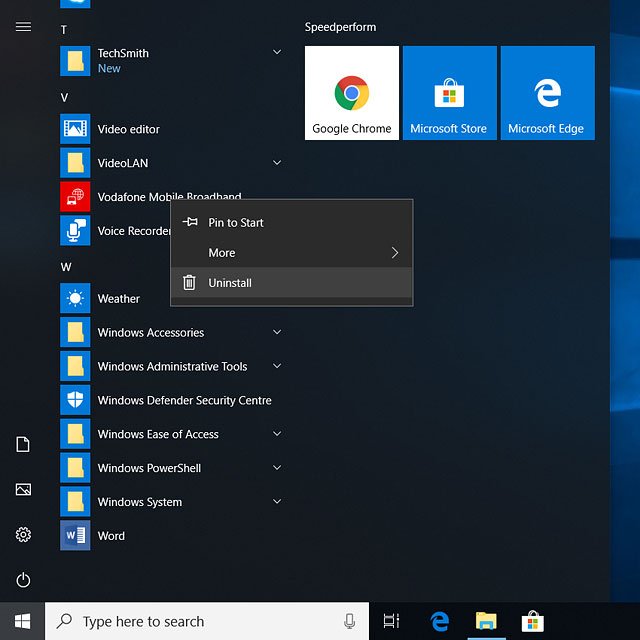Click the Windows Defender Security Centre label

pos(184,400)
